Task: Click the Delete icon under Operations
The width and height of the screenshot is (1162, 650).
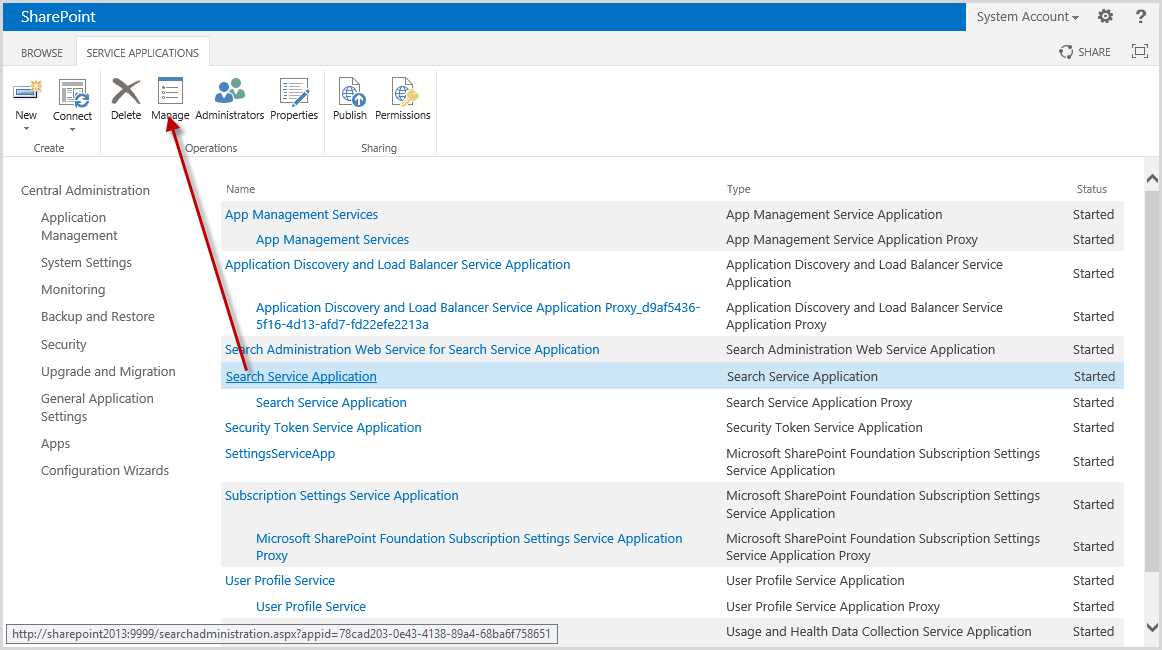Action: (x=125, y=99)
